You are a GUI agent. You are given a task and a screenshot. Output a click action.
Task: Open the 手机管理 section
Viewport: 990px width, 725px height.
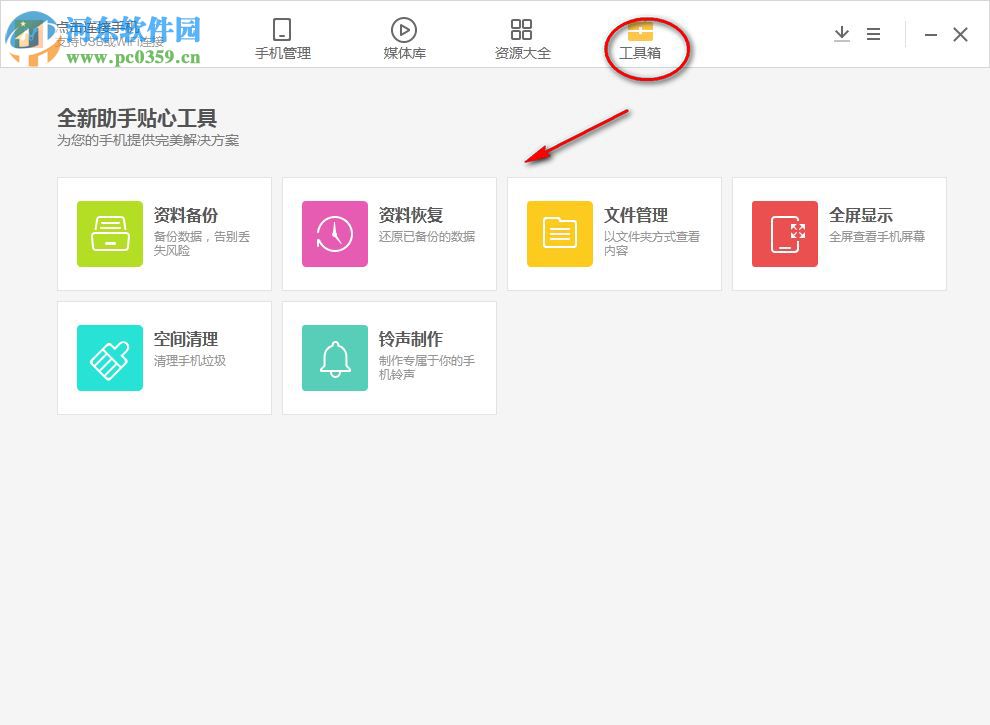click(281, 53)
